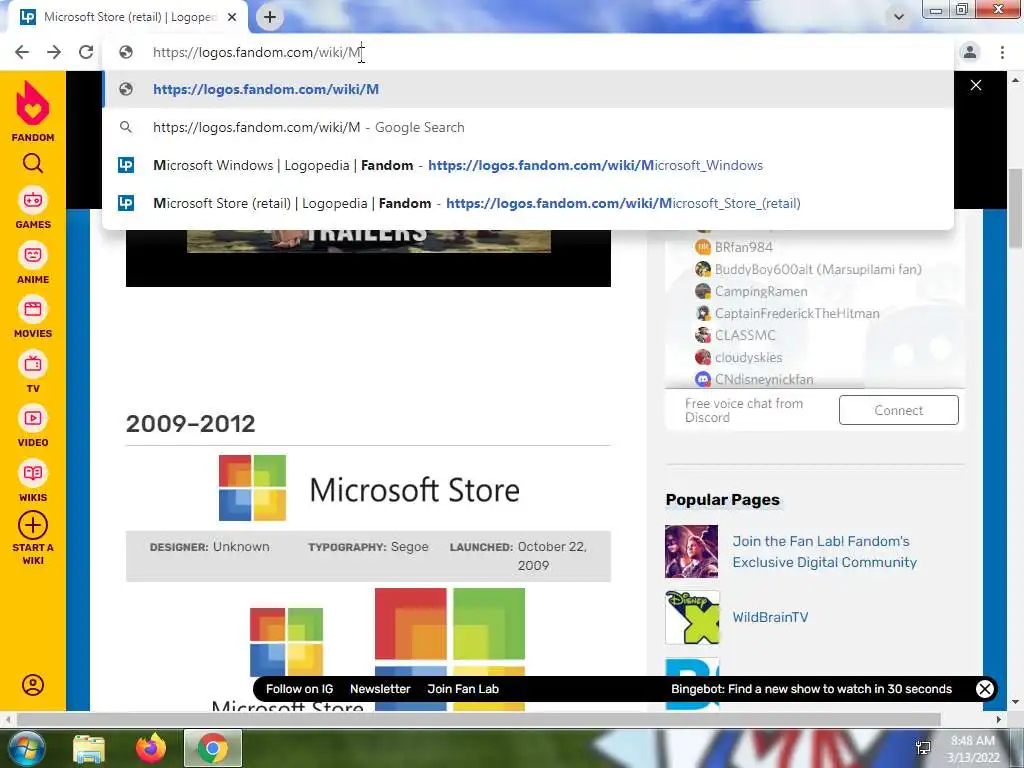Open the Games section icon
Viewport: 1024px width, 768px height.
(x=33, y=200)
